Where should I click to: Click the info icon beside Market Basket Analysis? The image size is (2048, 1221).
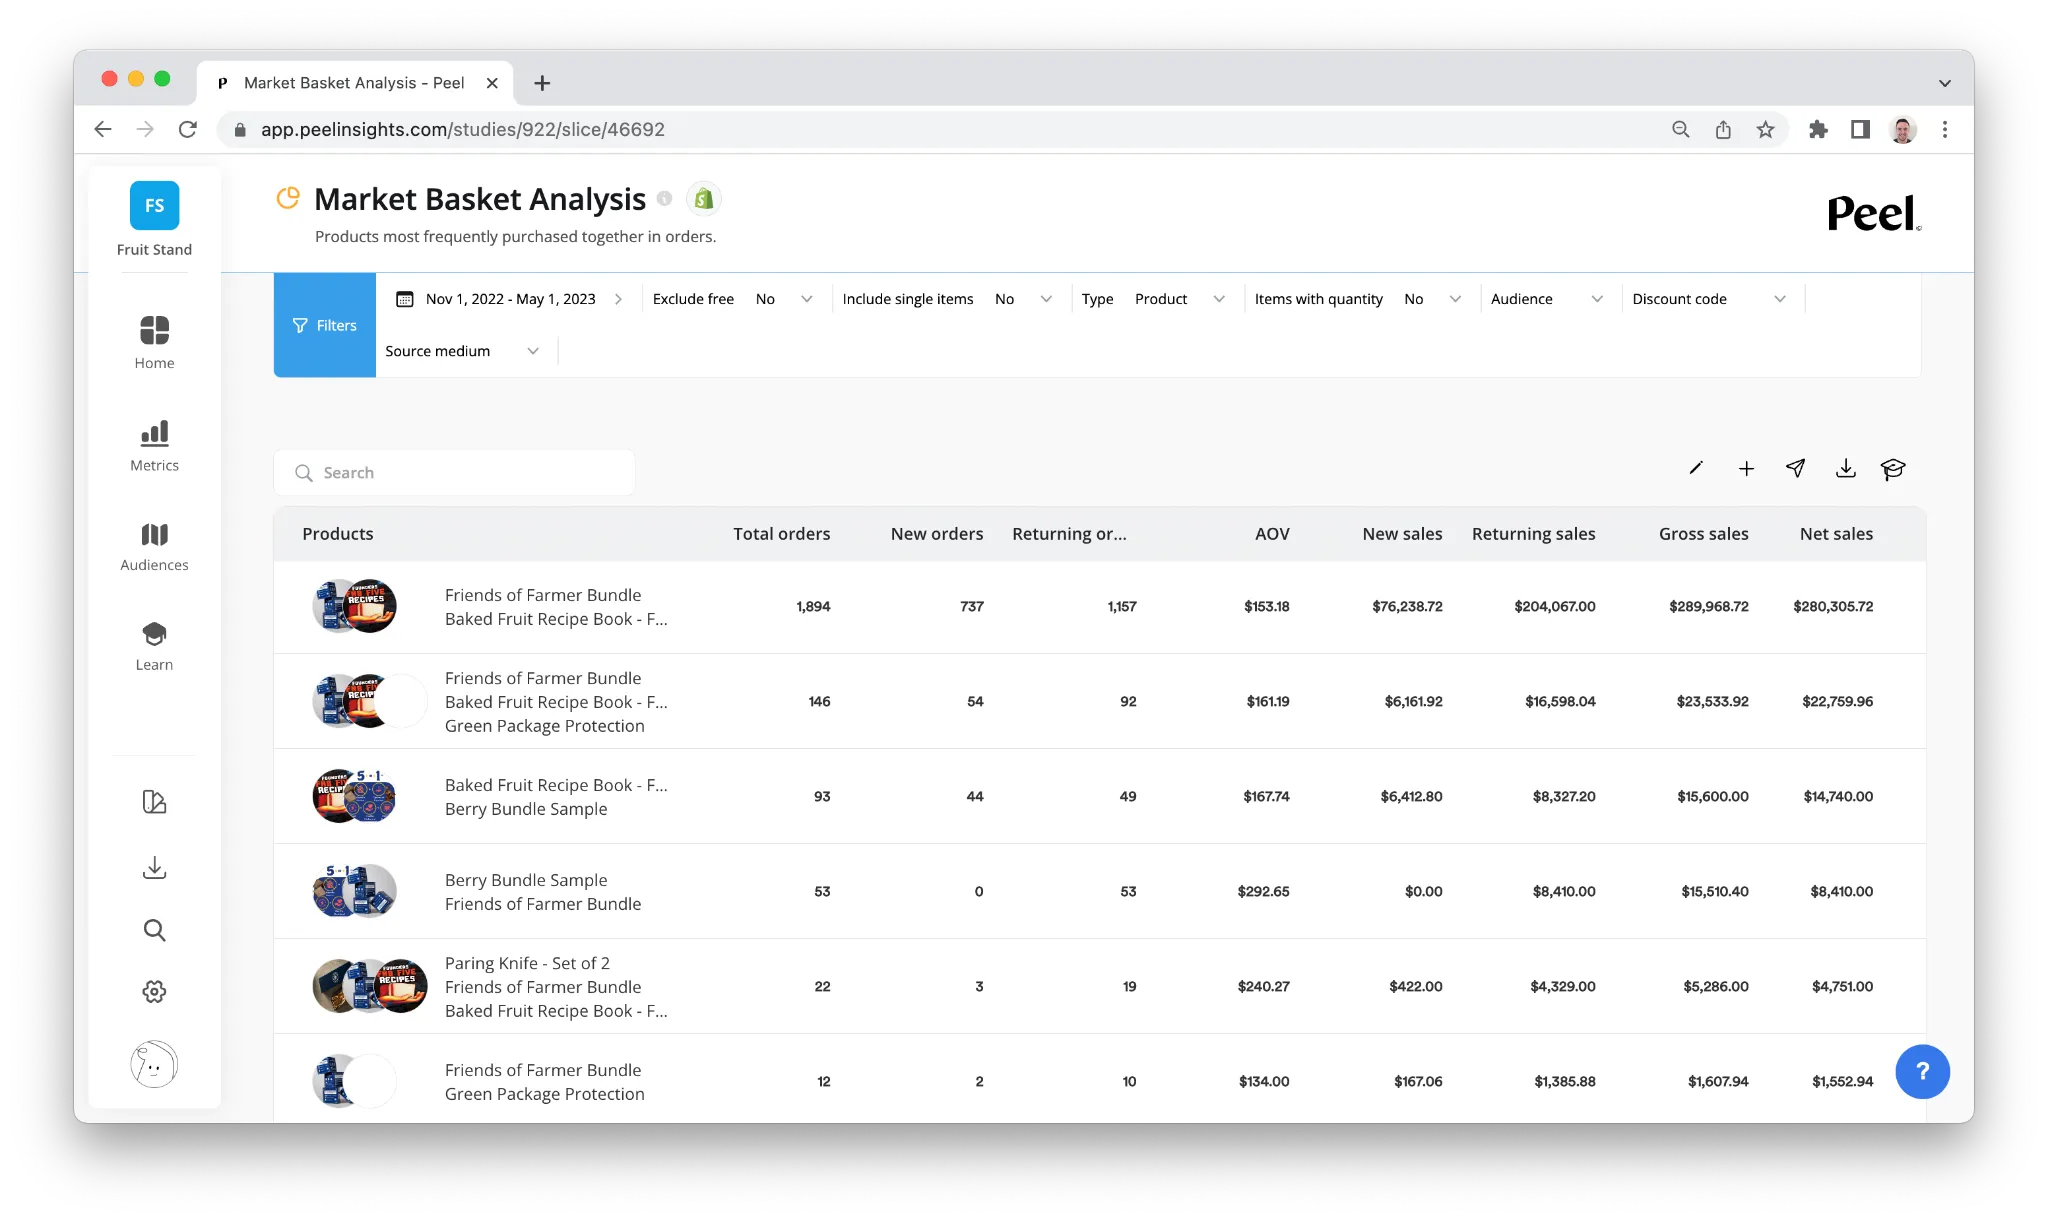click(x=664, y=199)
